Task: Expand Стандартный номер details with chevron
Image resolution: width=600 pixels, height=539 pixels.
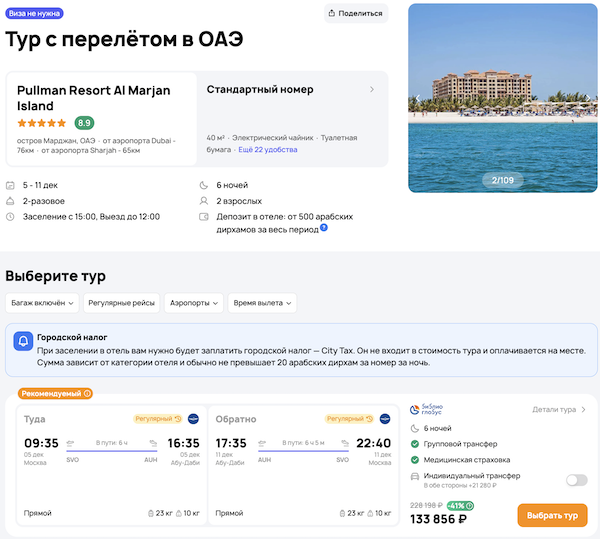Action: click(372, 90)
